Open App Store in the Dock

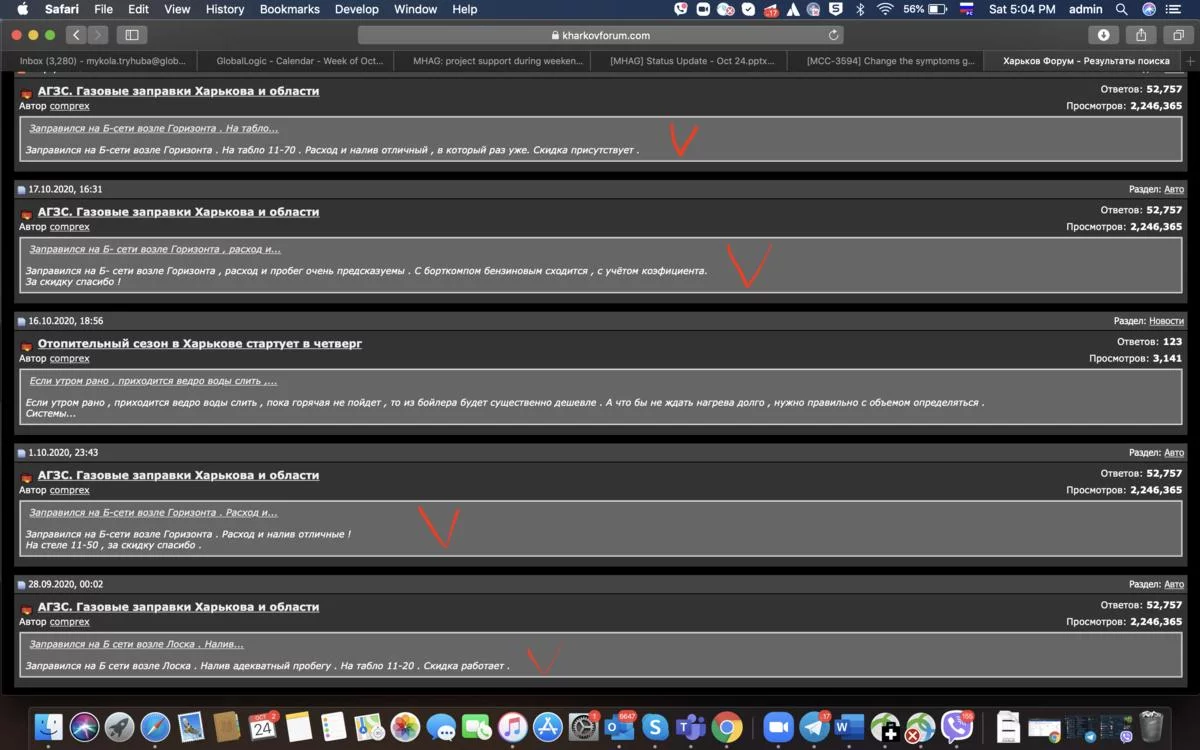(x=548, y=727)
